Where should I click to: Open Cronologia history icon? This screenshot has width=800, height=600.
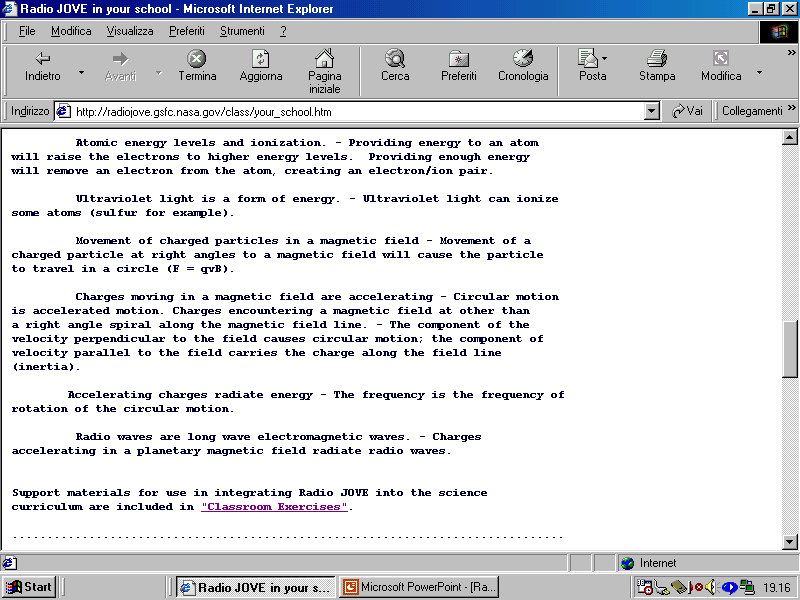[x=523, y=59]
